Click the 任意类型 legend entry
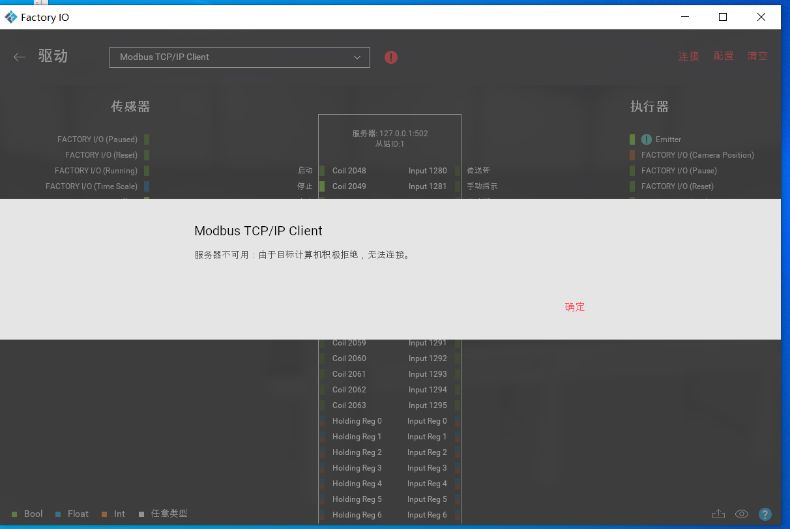The width and height of the screenshot is (790, 529). [x=163, y=514]
